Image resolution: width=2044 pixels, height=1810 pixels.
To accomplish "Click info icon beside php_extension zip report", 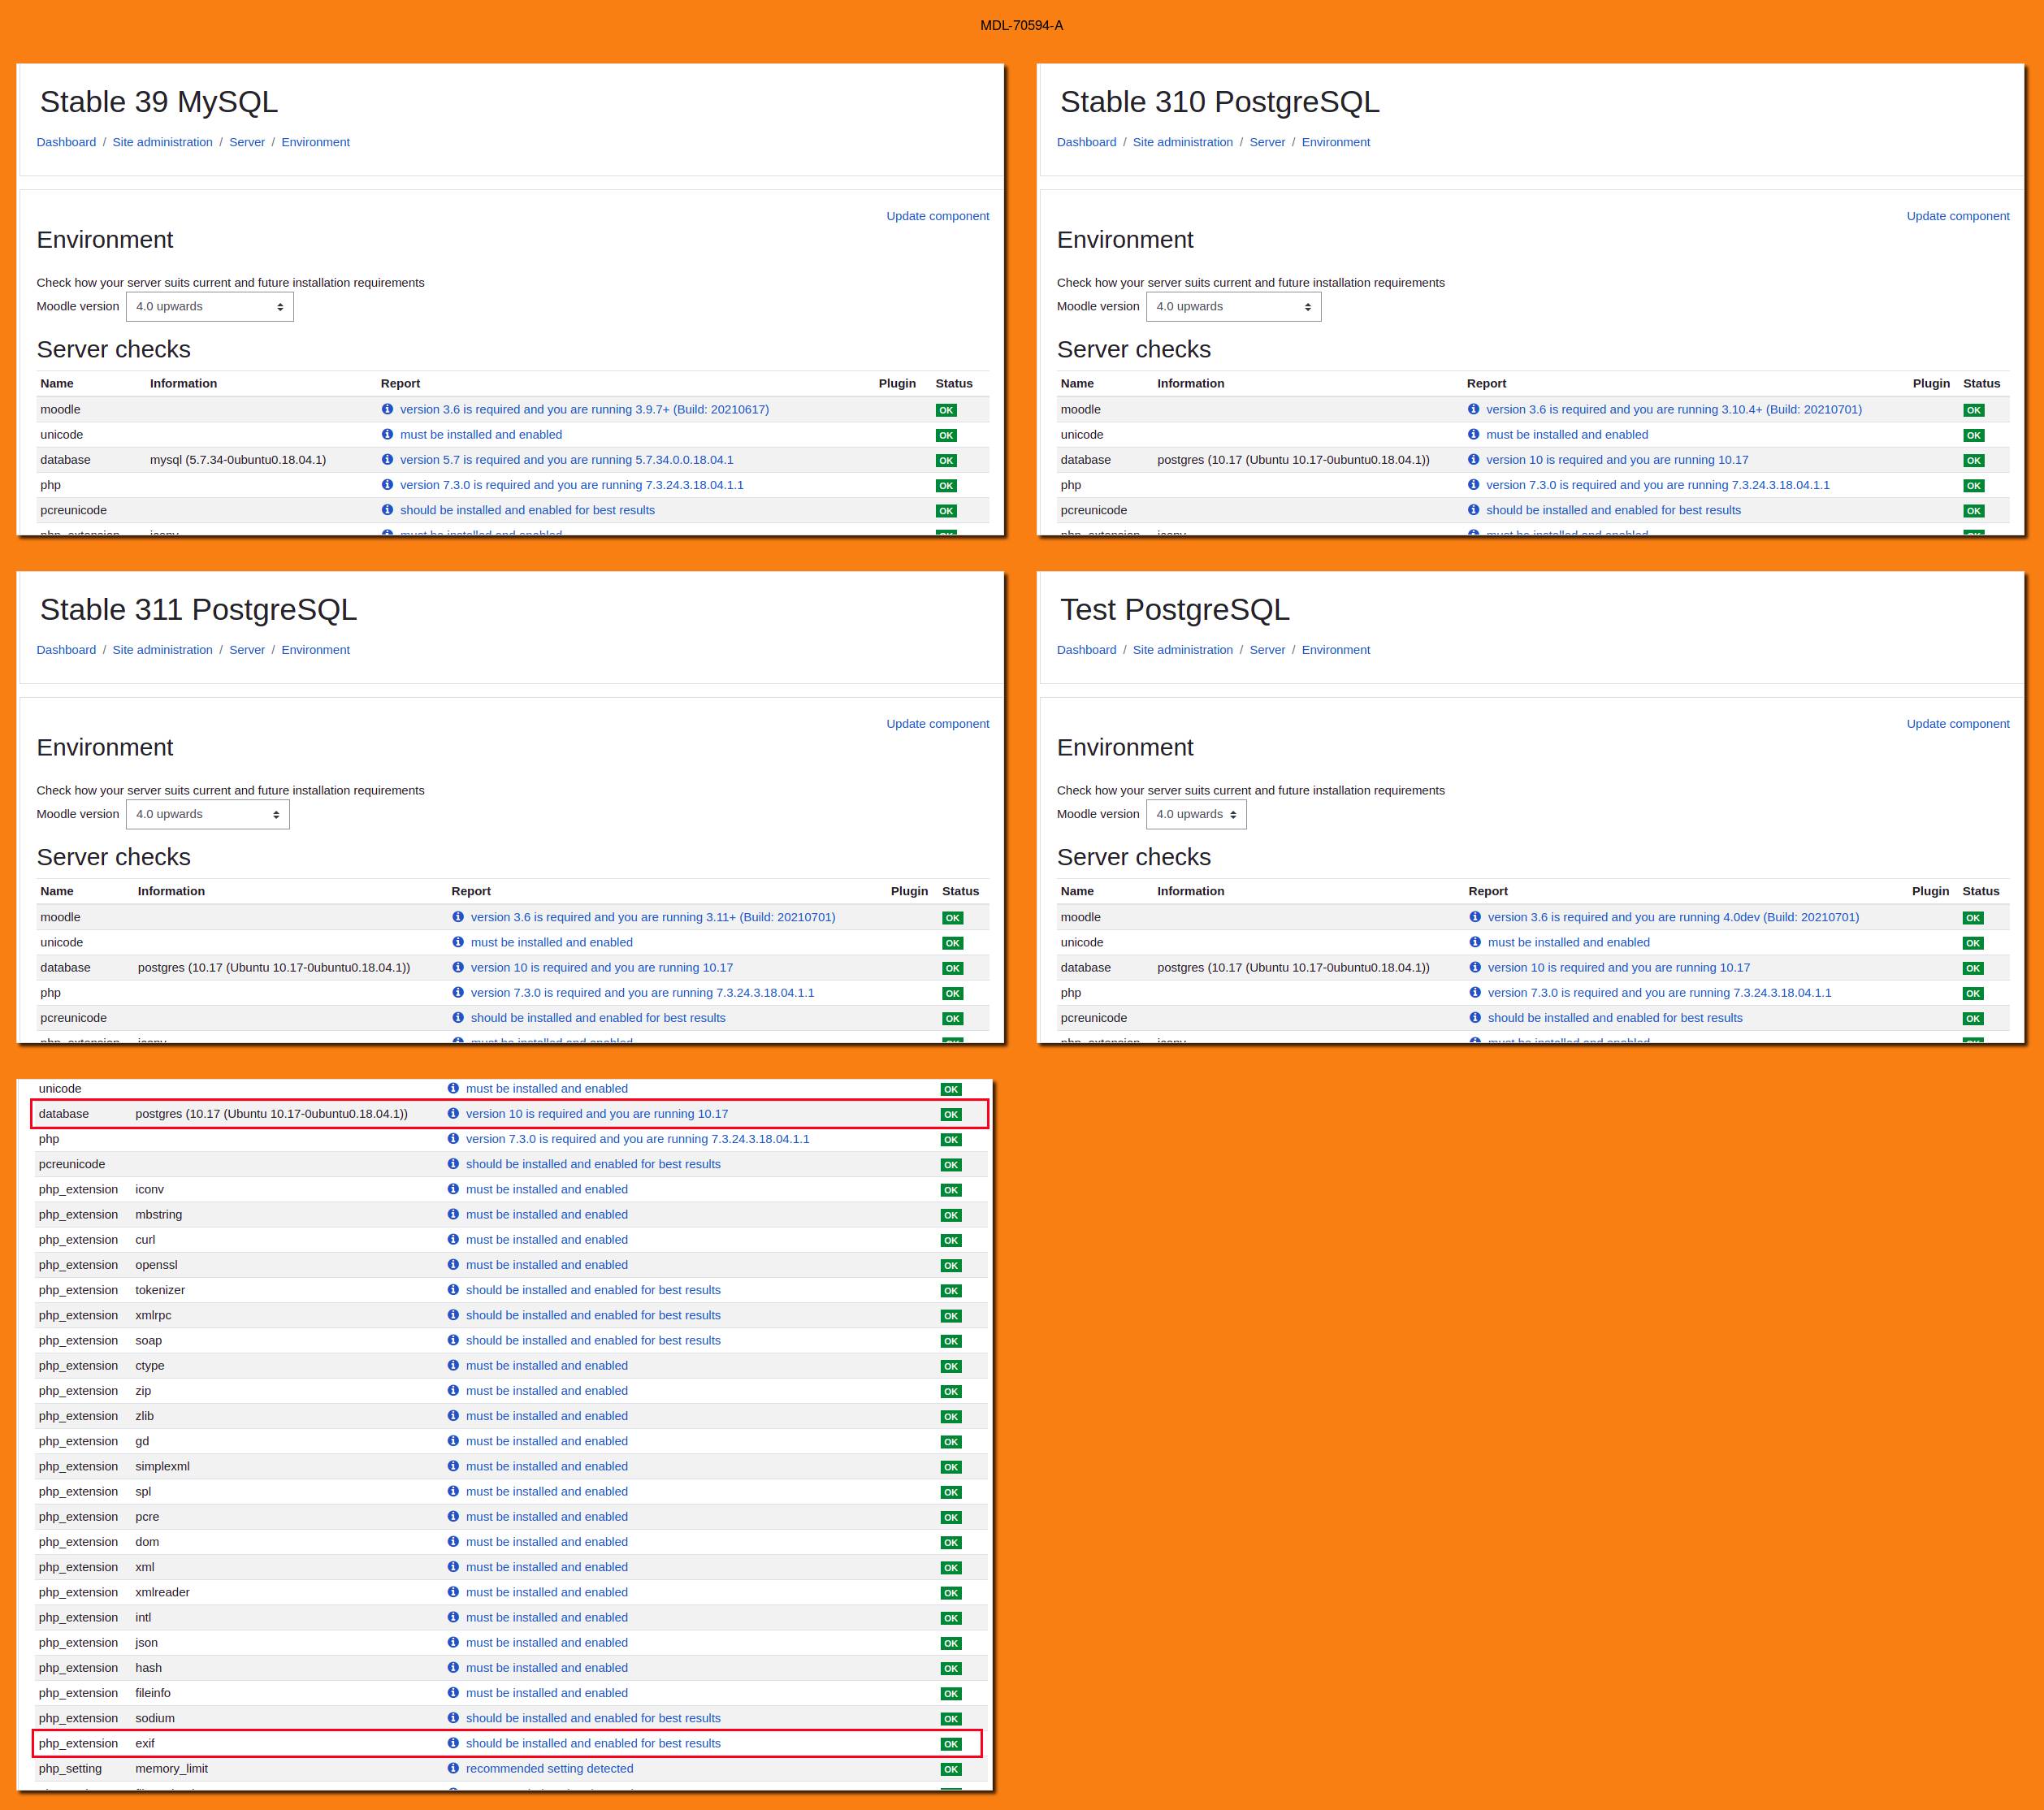I will (453, 1391).
